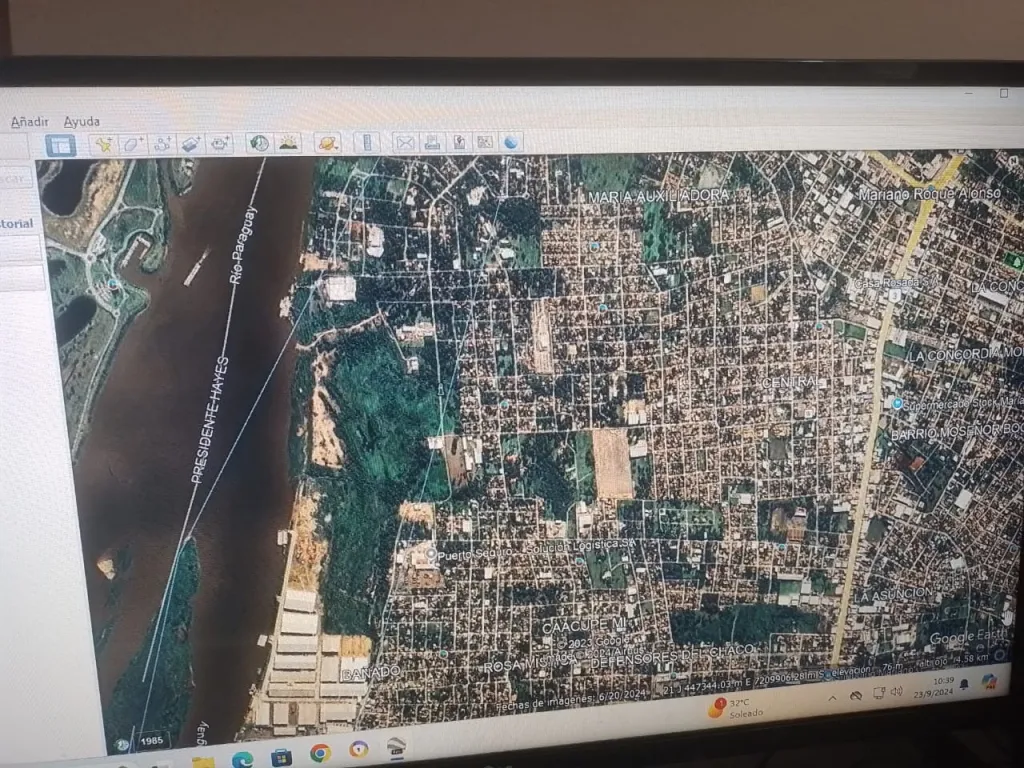Click the notification bell in the taskbar
1024x768 pixels.
pos(964,684)
